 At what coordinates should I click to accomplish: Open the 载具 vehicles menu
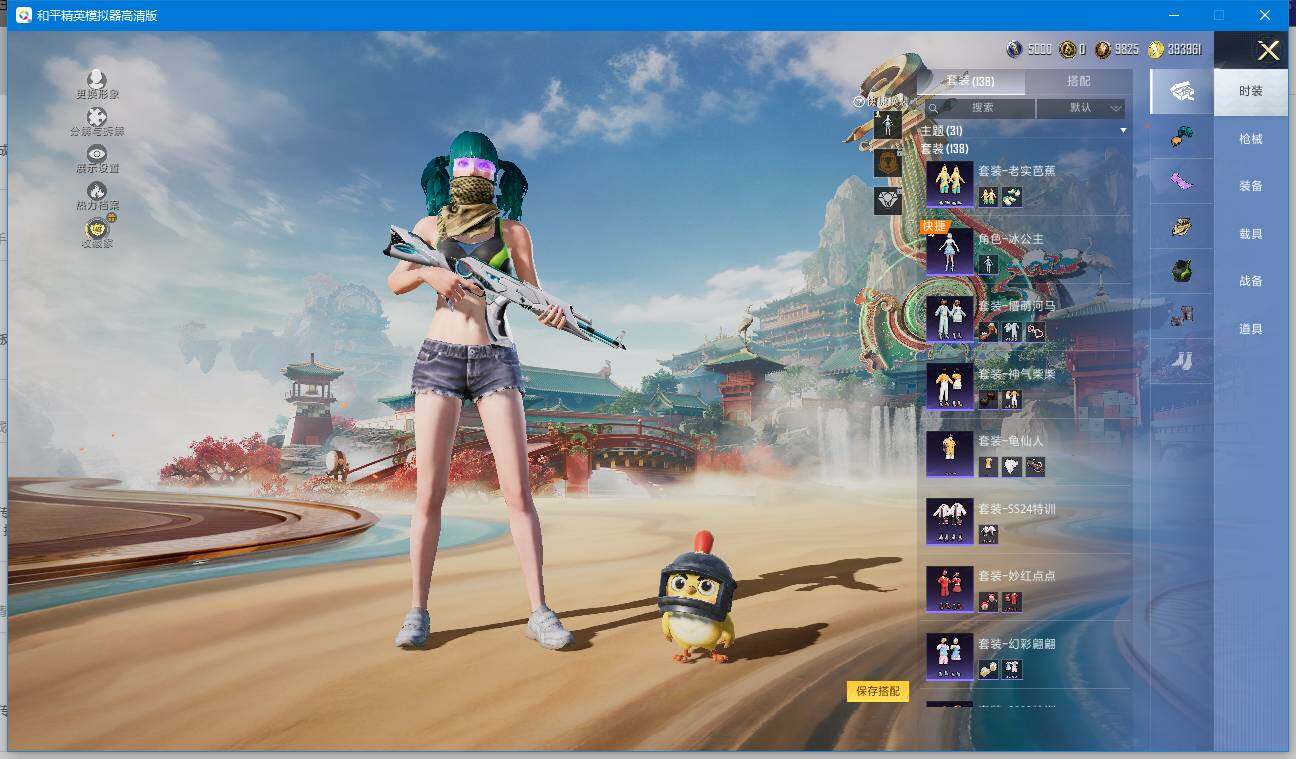(x=1250, y=234)
